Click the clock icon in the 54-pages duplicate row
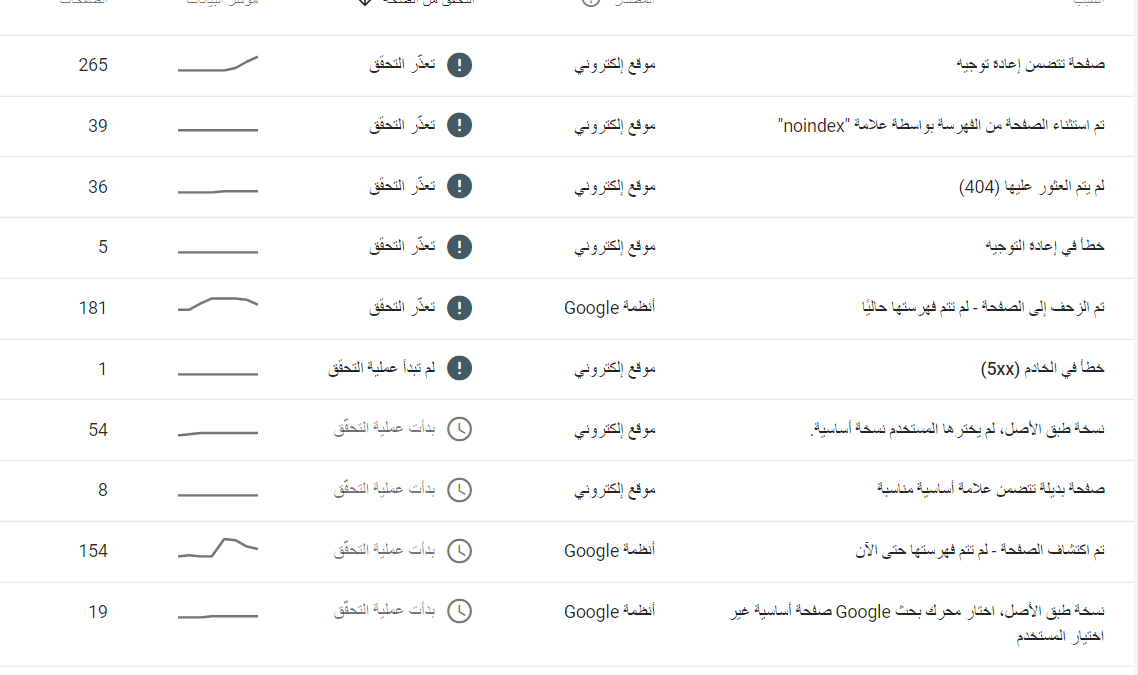The height and width of the screenshot is (675, 1138). pyautogui.click(x=459, y=429)
